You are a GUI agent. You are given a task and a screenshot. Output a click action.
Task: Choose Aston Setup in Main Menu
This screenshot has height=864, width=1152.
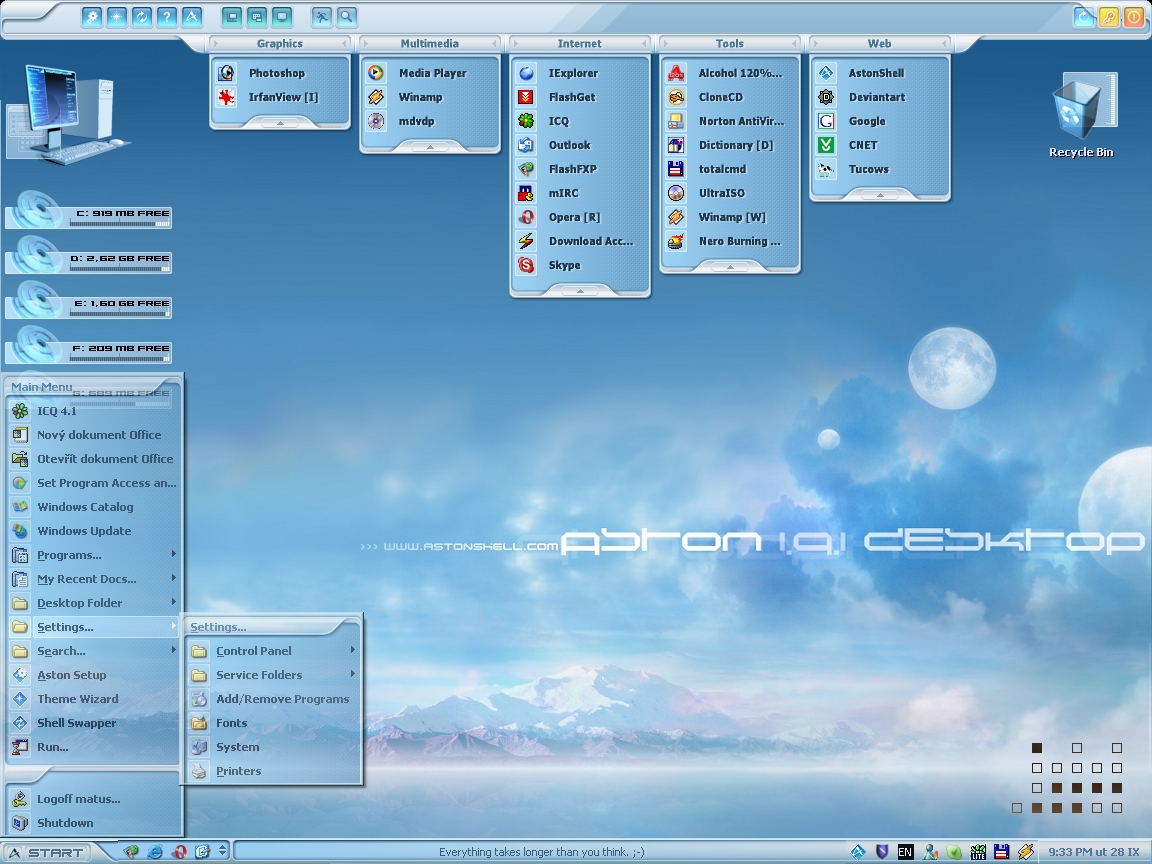[x=94, y=675]
